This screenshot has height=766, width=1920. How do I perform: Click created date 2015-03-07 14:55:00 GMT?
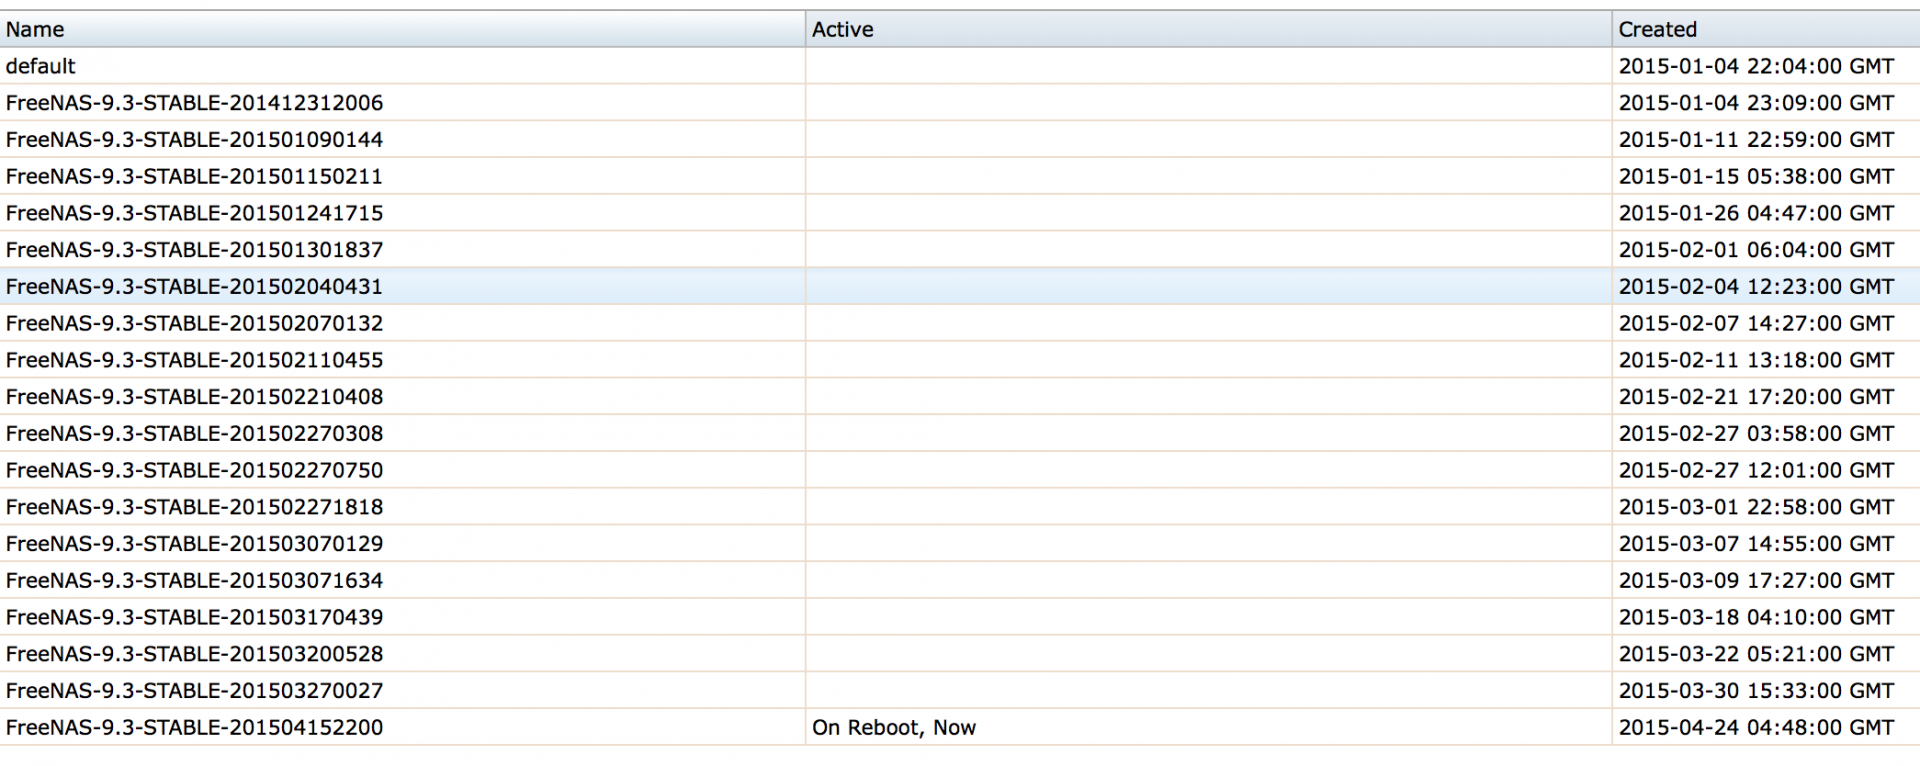tap(1756, 544)
